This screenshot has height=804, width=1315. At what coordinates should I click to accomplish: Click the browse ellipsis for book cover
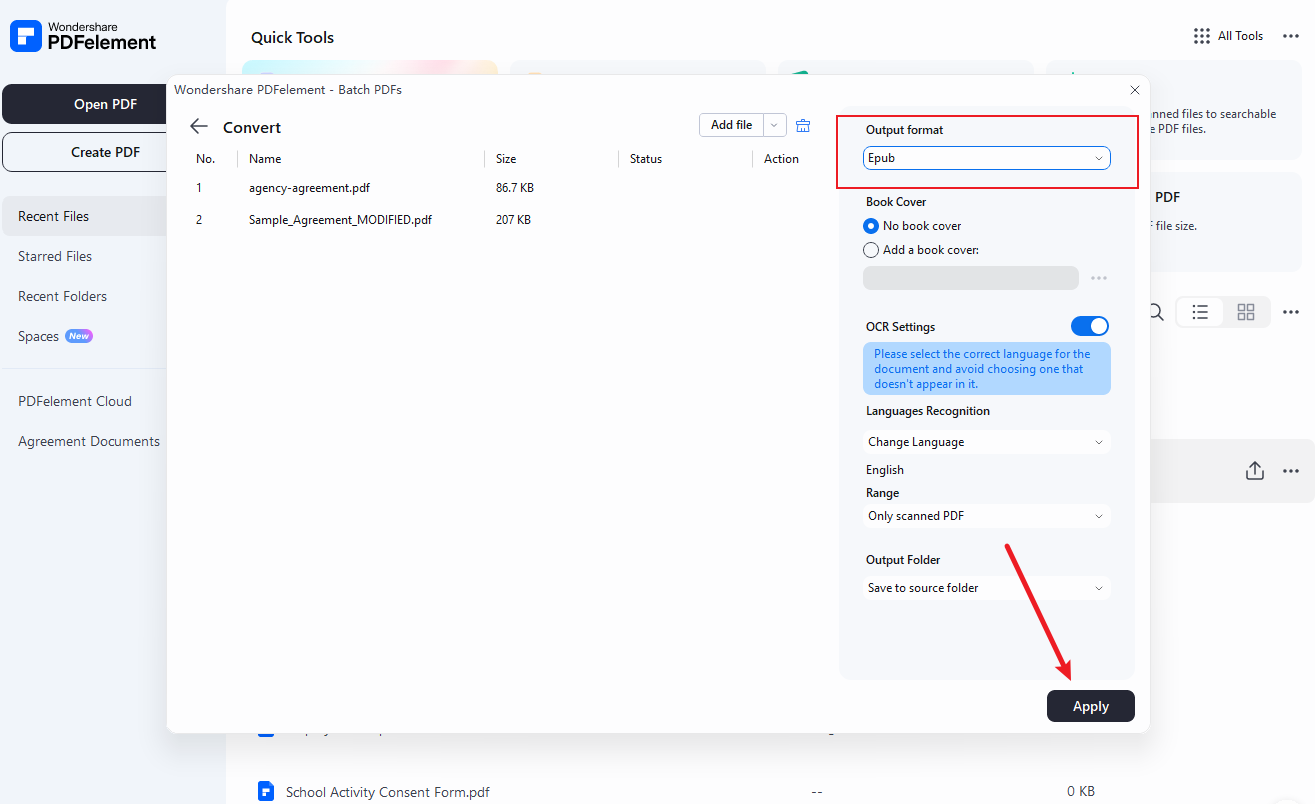click(1099, 278)
